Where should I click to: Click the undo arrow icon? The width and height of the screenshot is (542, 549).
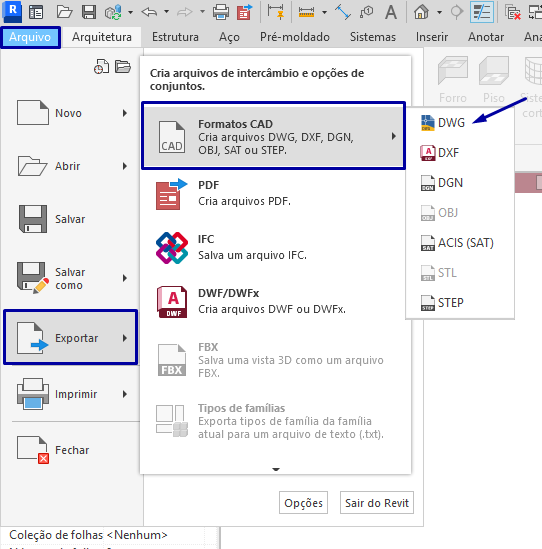(150, 12)
